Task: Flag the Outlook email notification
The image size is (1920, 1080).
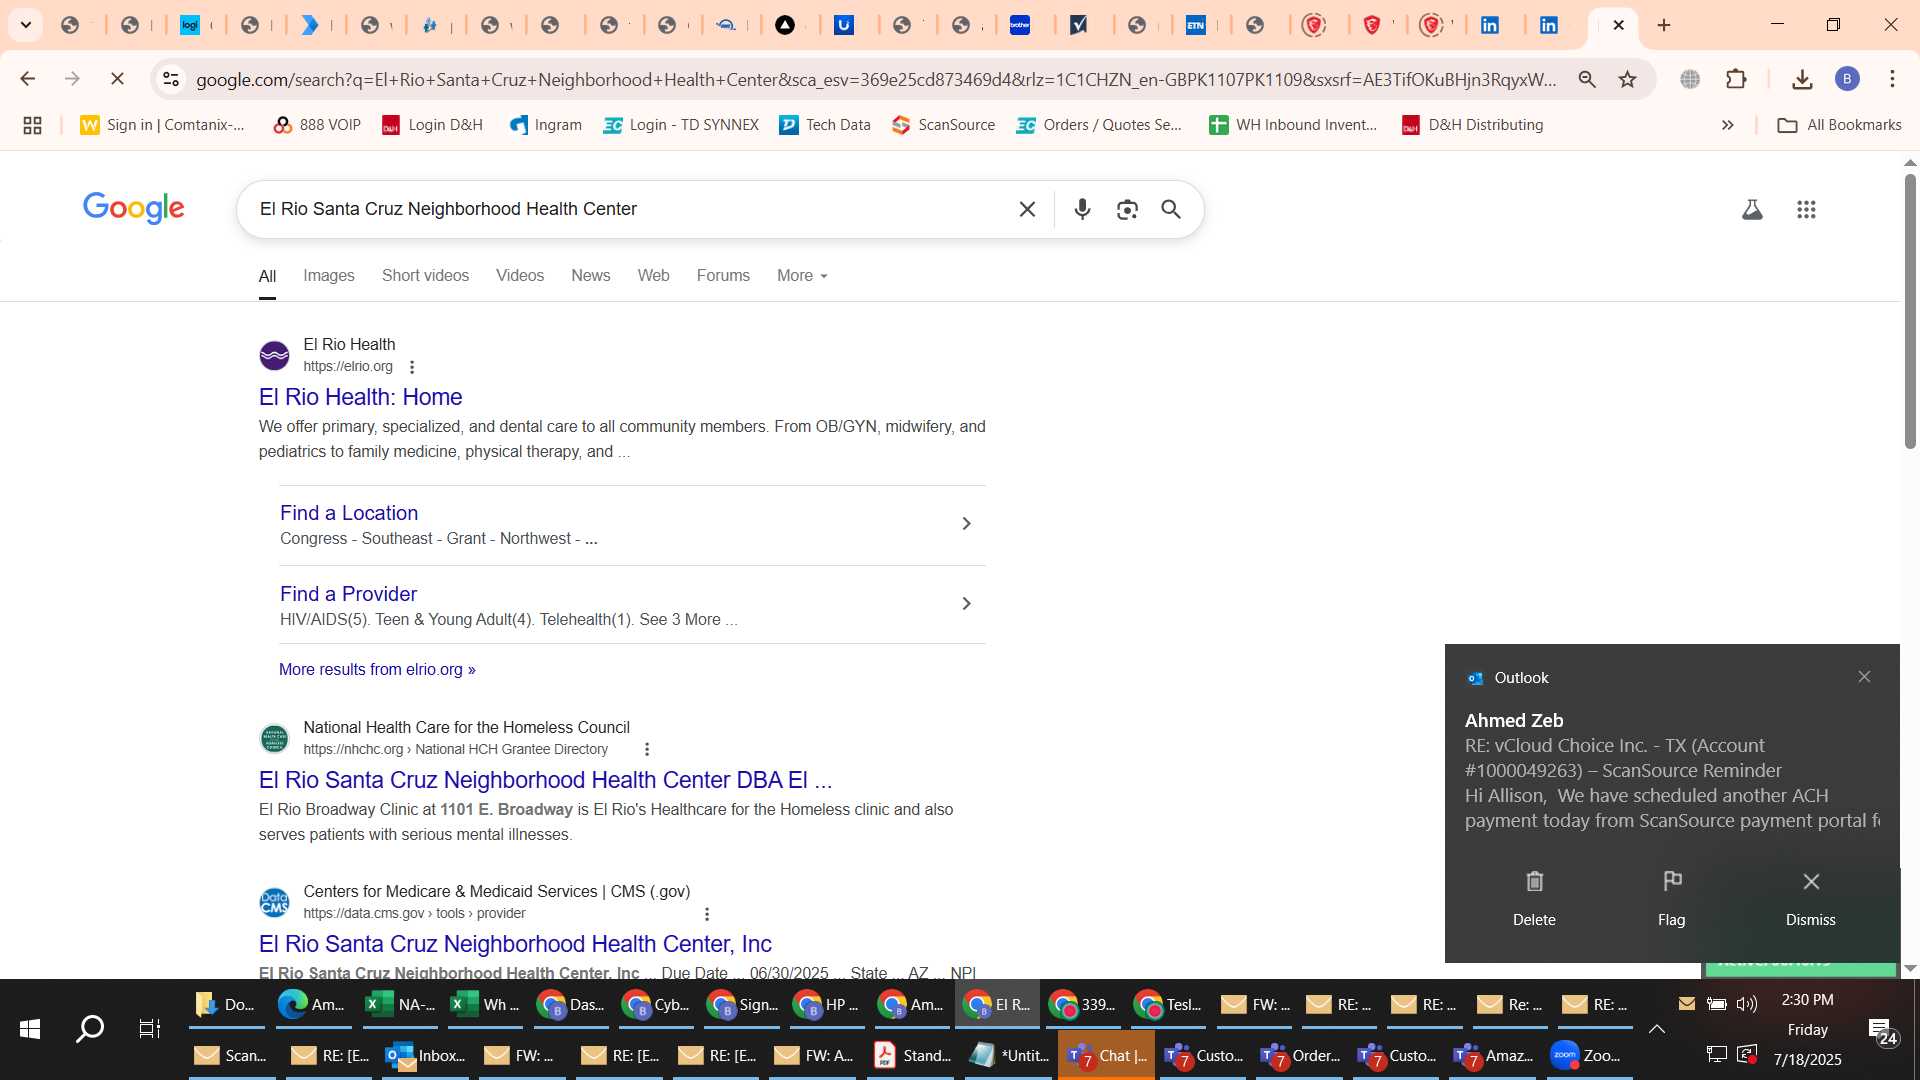Action: (x=1672, y=882)
